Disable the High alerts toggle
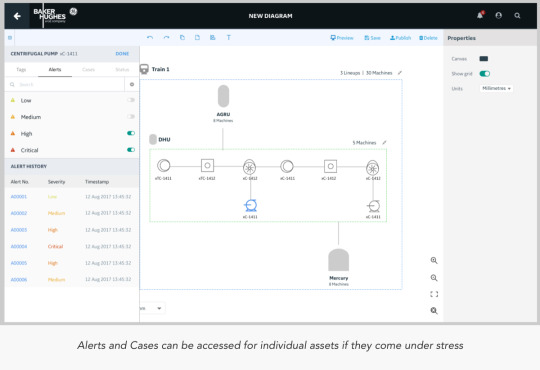 pyautogui.click(x=131, y=133)
